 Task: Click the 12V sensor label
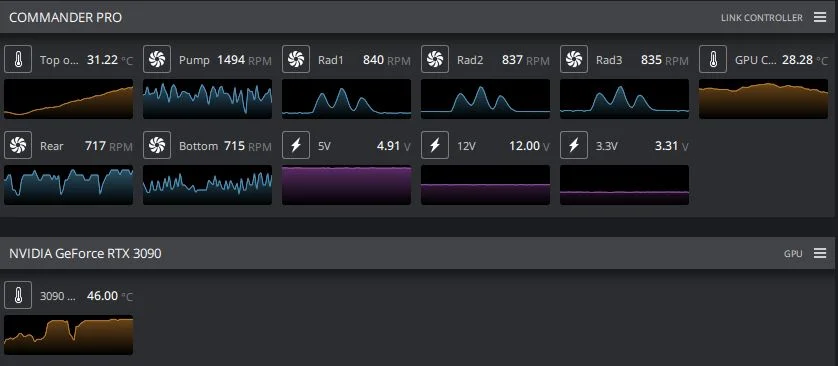(x=466, y=146)
